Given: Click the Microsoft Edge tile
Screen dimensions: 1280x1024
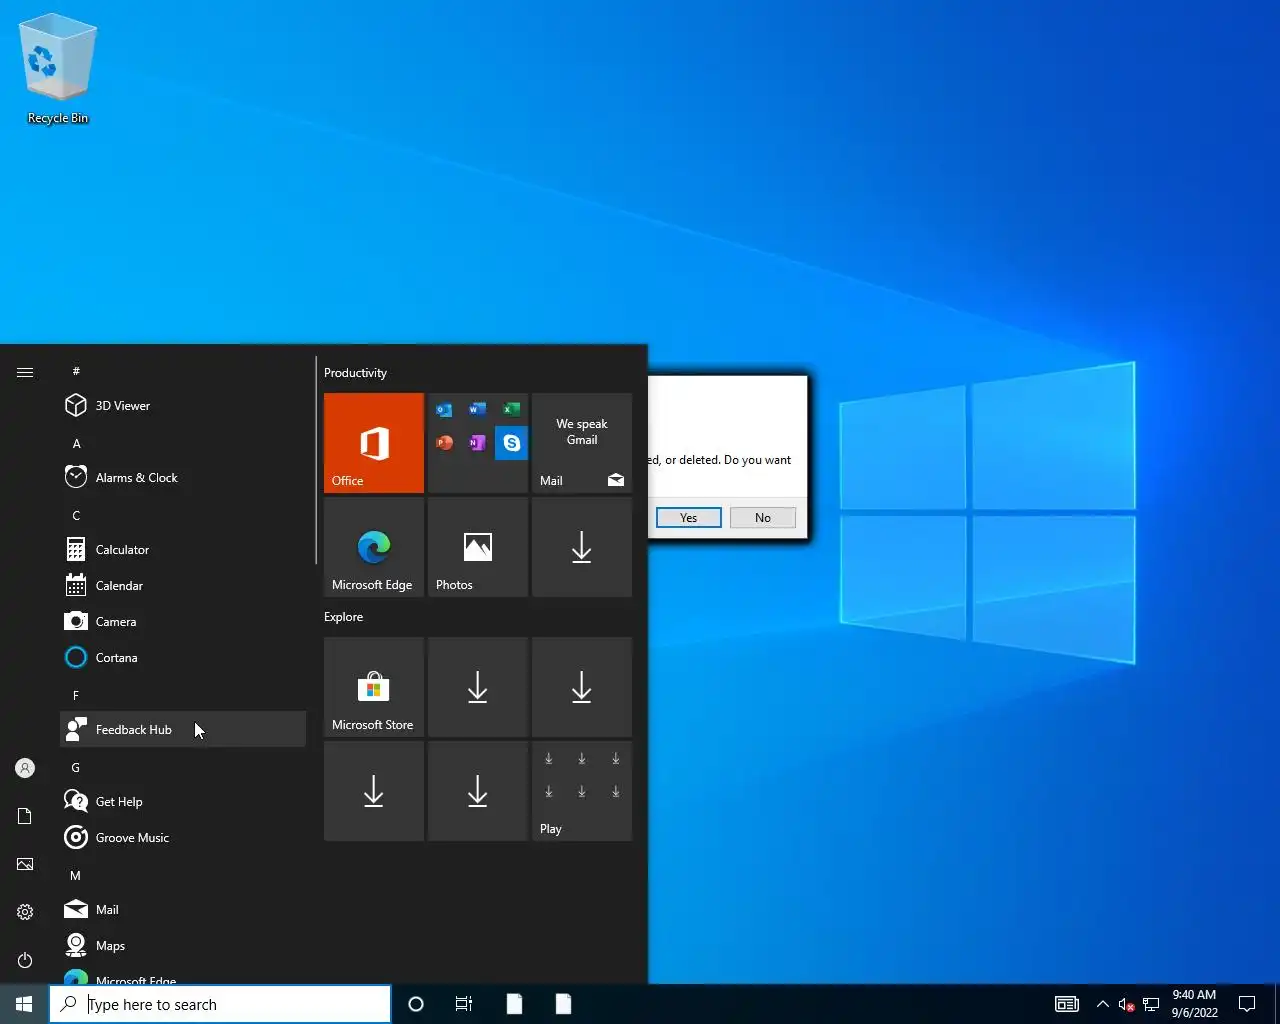Looking at the screenshot, I should tap(374, 547).
